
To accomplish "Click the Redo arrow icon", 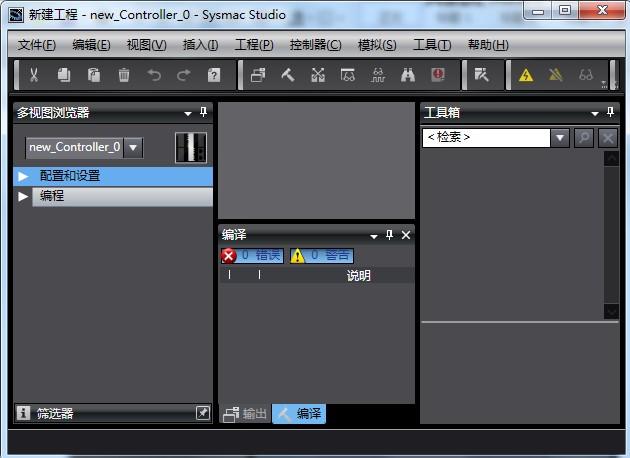I will click(x=184, y=75).
